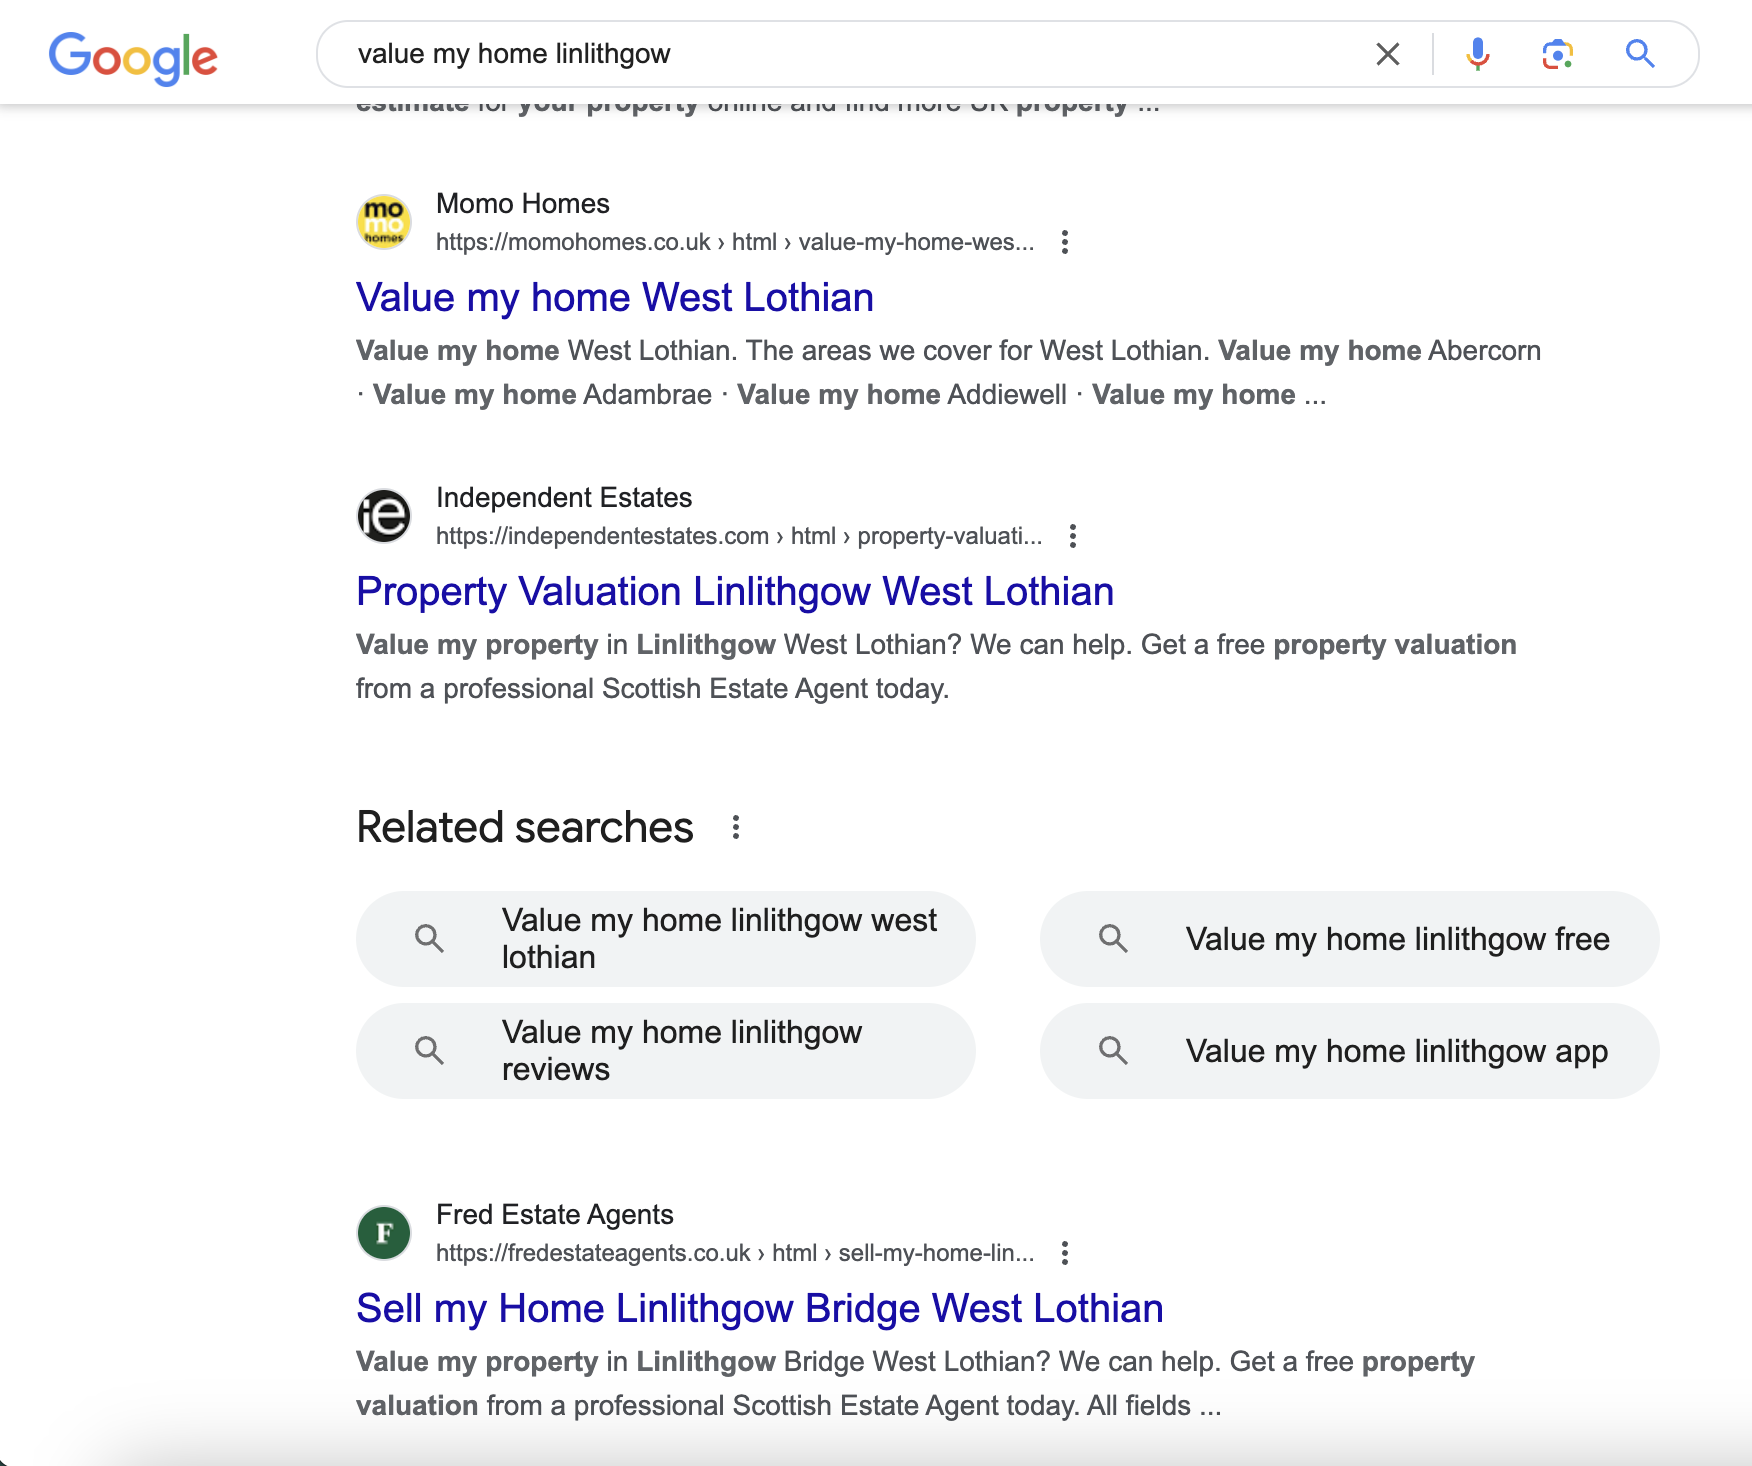Clear the search box text
The image size is (1752, 1466).
point(1387,54)
